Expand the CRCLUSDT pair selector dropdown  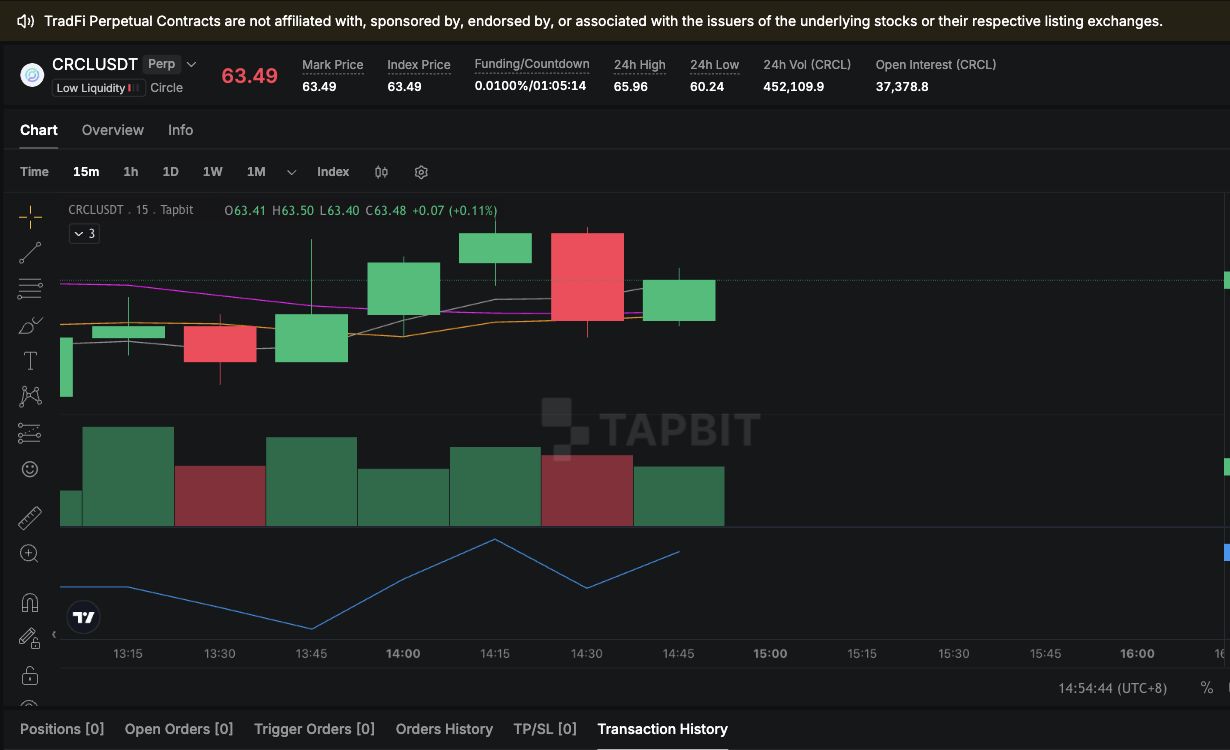point(192,64)
